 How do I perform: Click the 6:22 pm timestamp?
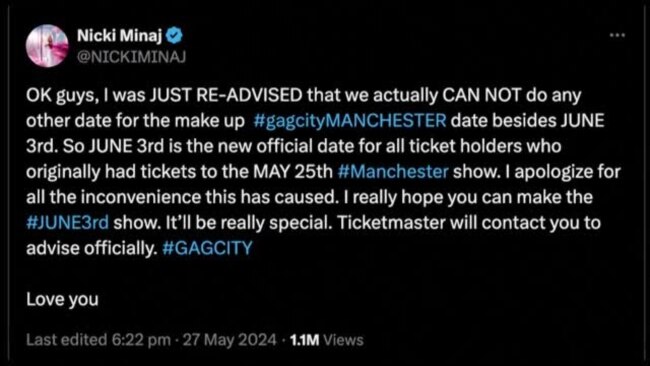tap(141, 340)
